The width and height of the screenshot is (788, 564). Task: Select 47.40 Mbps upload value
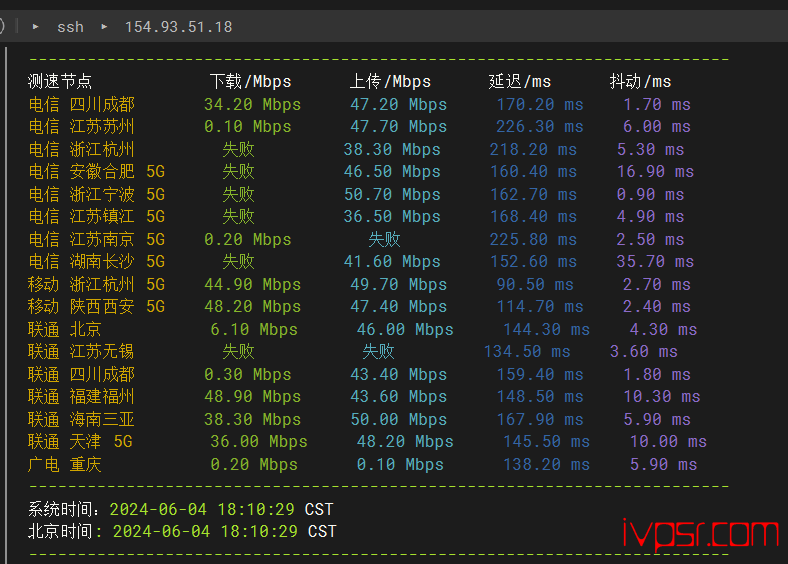click(399, 307)
